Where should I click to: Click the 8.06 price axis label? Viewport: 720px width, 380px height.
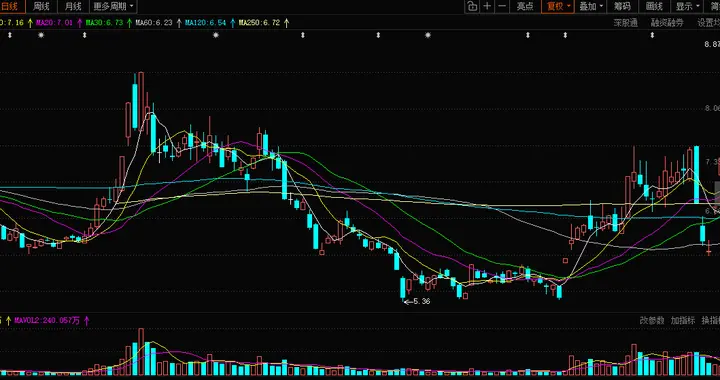tap(712, 108)
